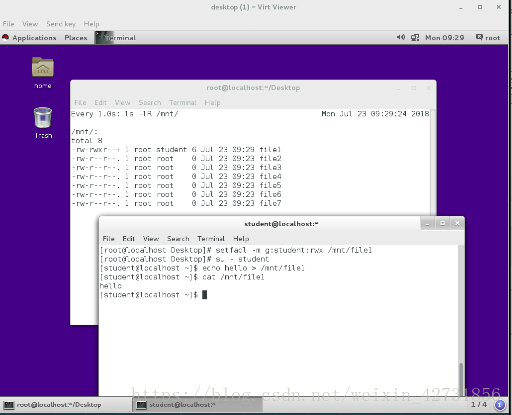Open Terminal menu in student terminal
The width and height of the screenshot is (512, 415).
coord(211,238)
